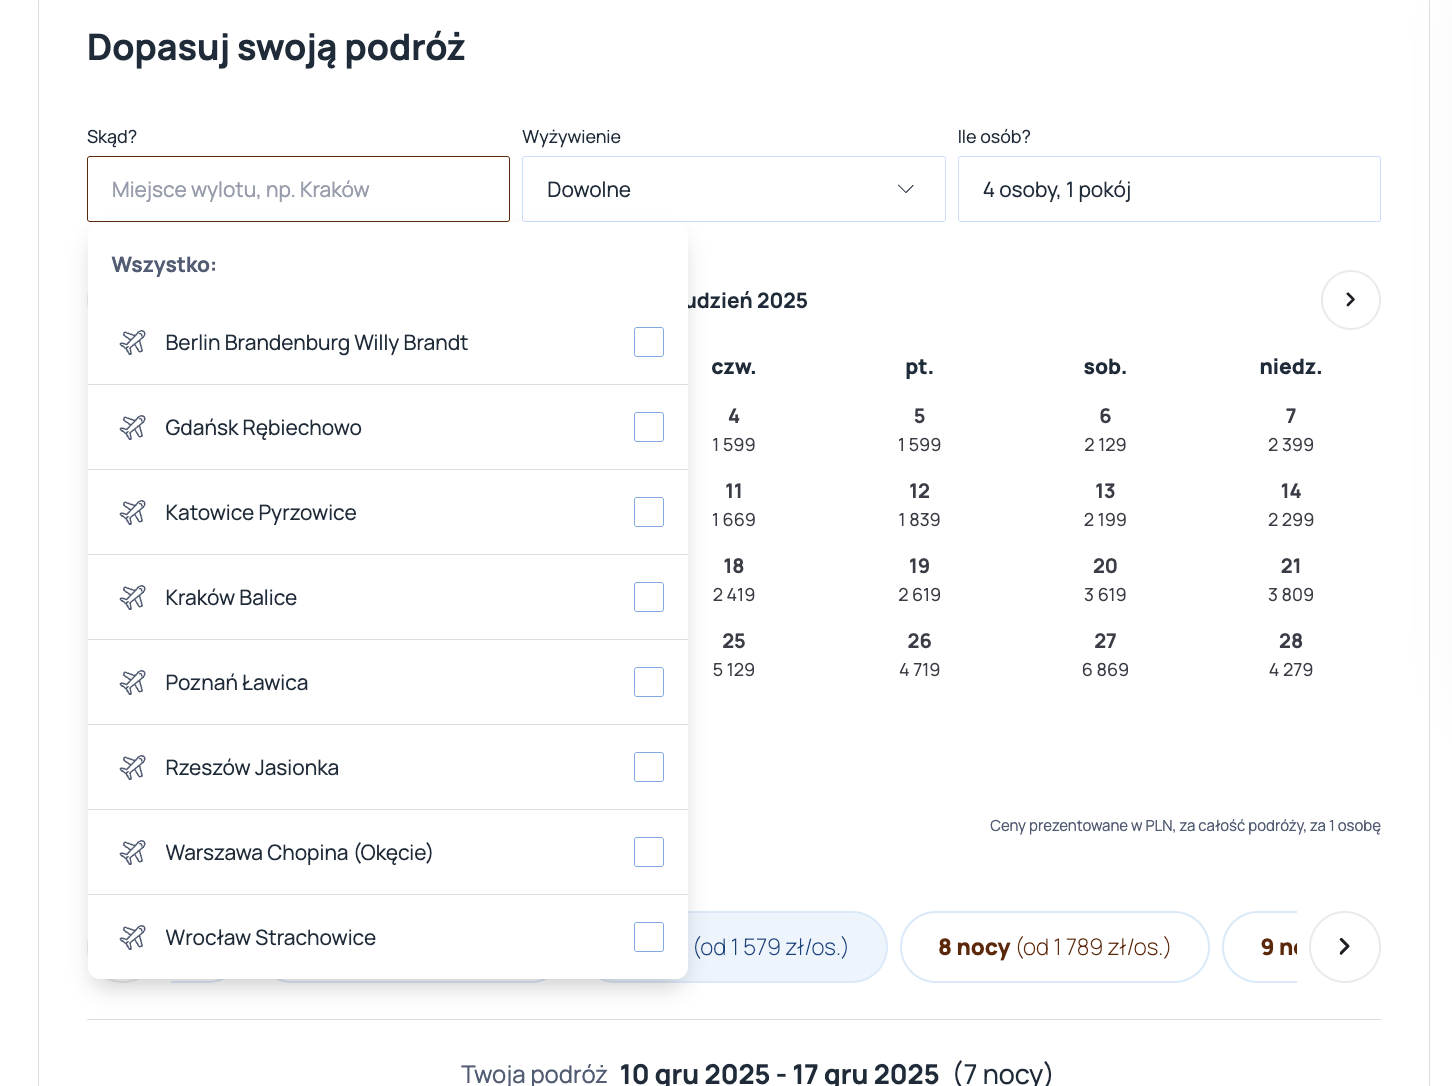Focus the Miejsce wylotu departure input field
1452x1086 pixels.
point(298,189)
